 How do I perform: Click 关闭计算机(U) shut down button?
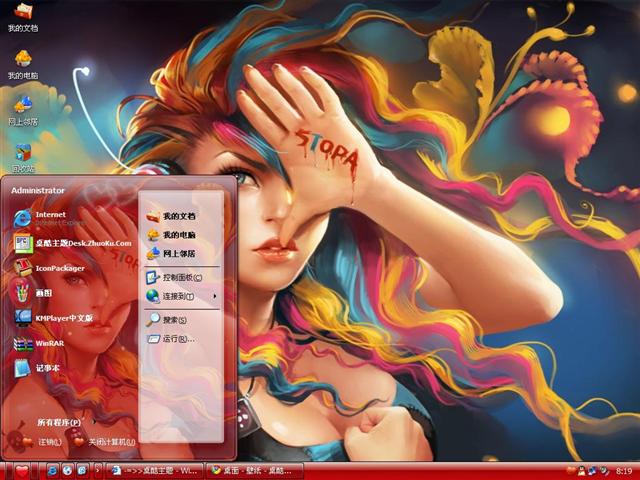[105, 442]
